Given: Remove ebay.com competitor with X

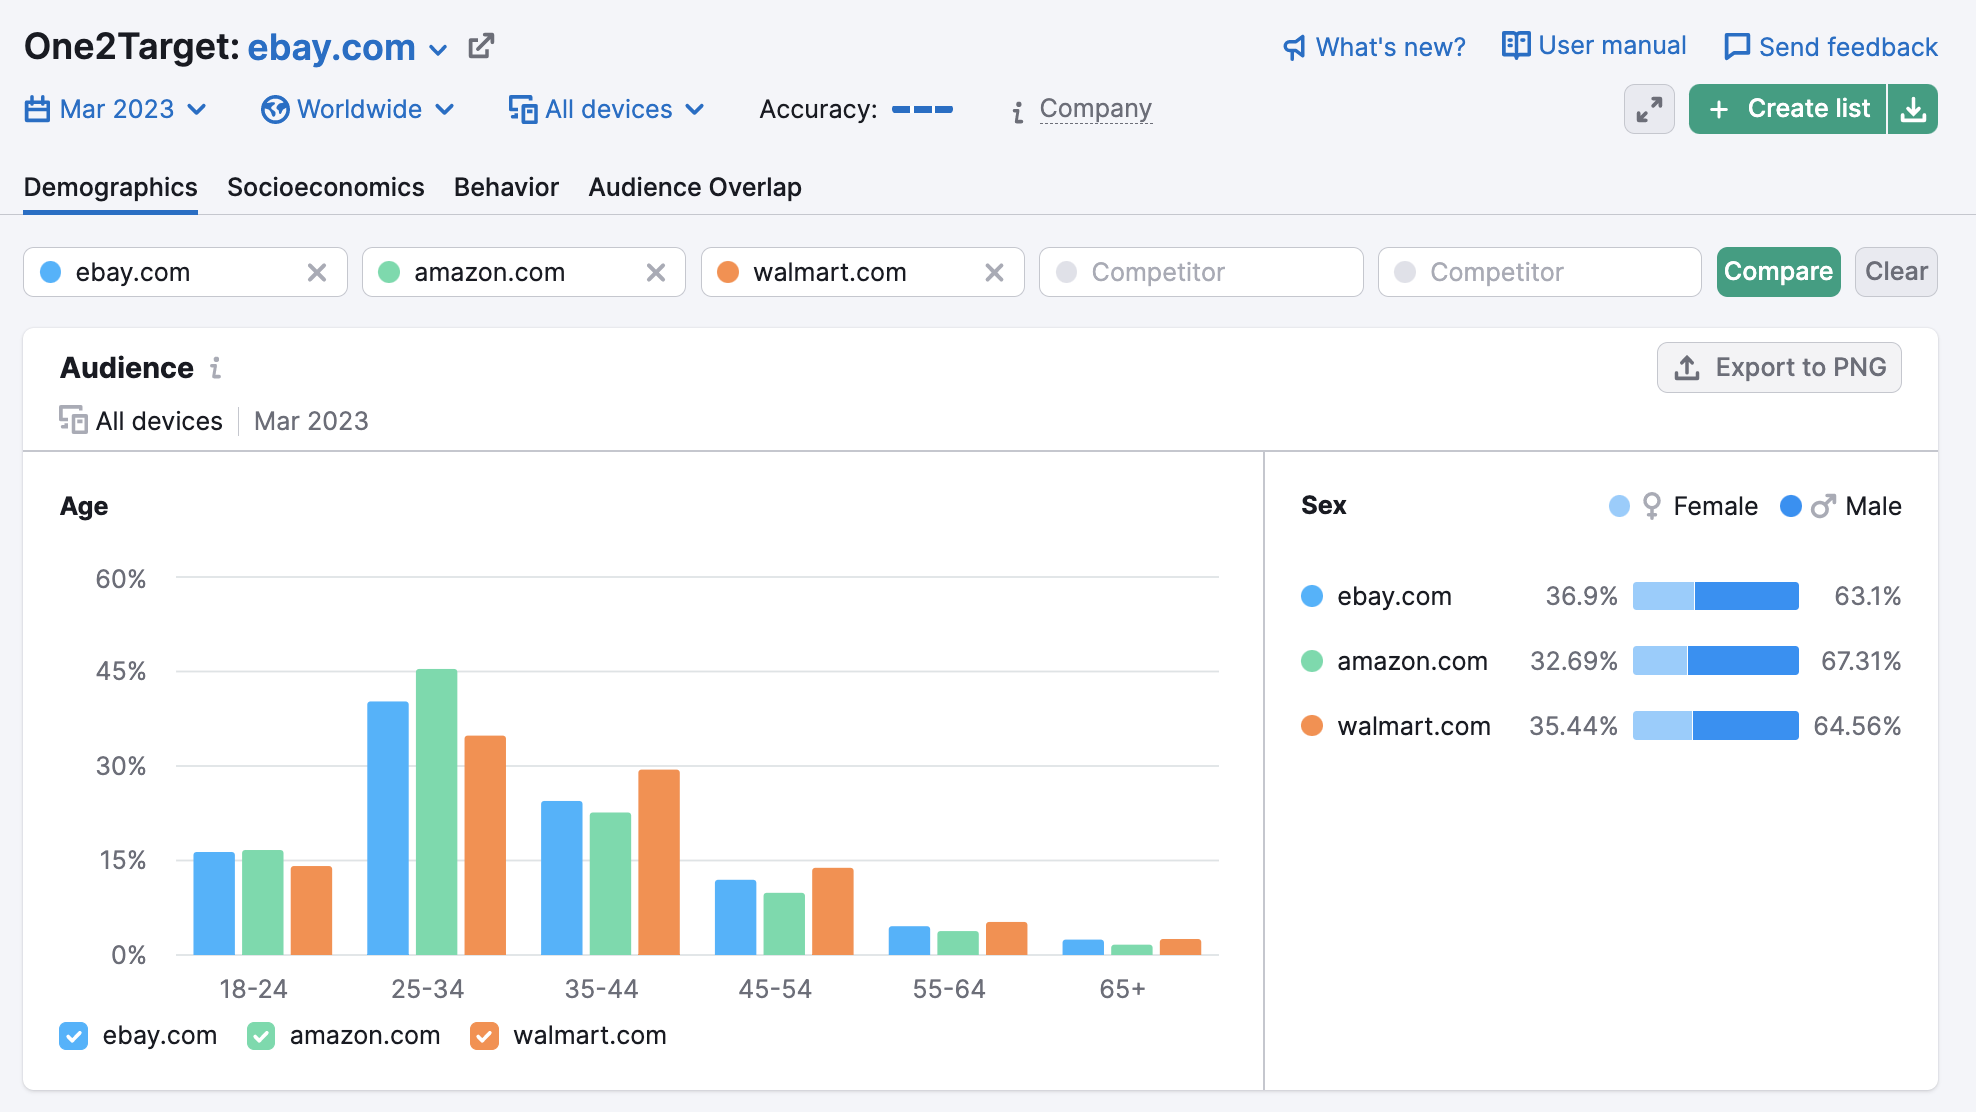Looking at the screenshot, I should tap(317, 272).
